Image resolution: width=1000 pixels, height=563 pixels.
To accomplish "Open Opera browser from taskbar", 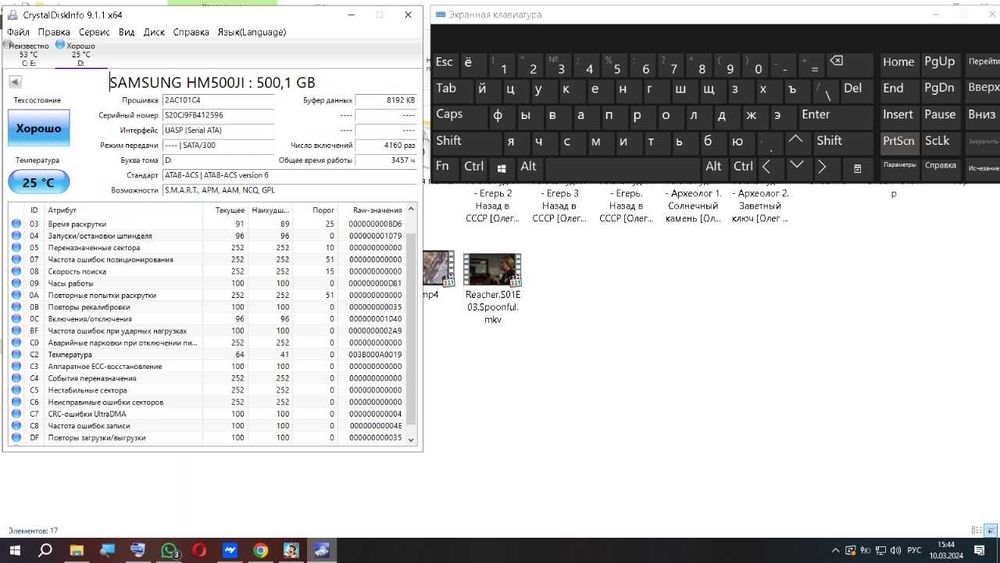I will point(199,550).
